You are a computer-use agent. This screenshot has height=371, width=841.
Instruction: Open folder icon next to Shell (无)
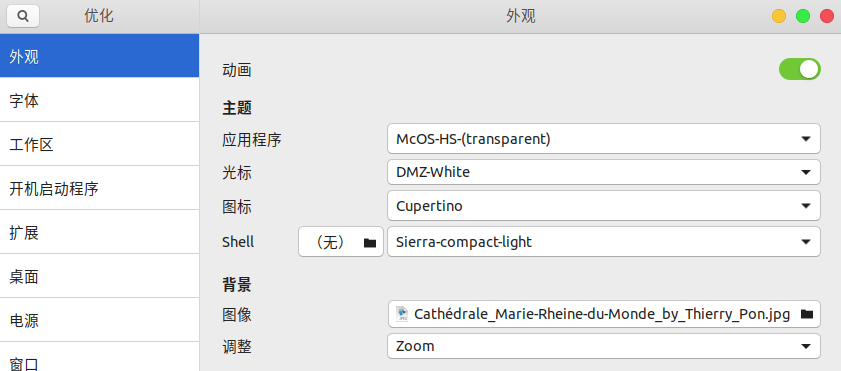coord(370,242)
